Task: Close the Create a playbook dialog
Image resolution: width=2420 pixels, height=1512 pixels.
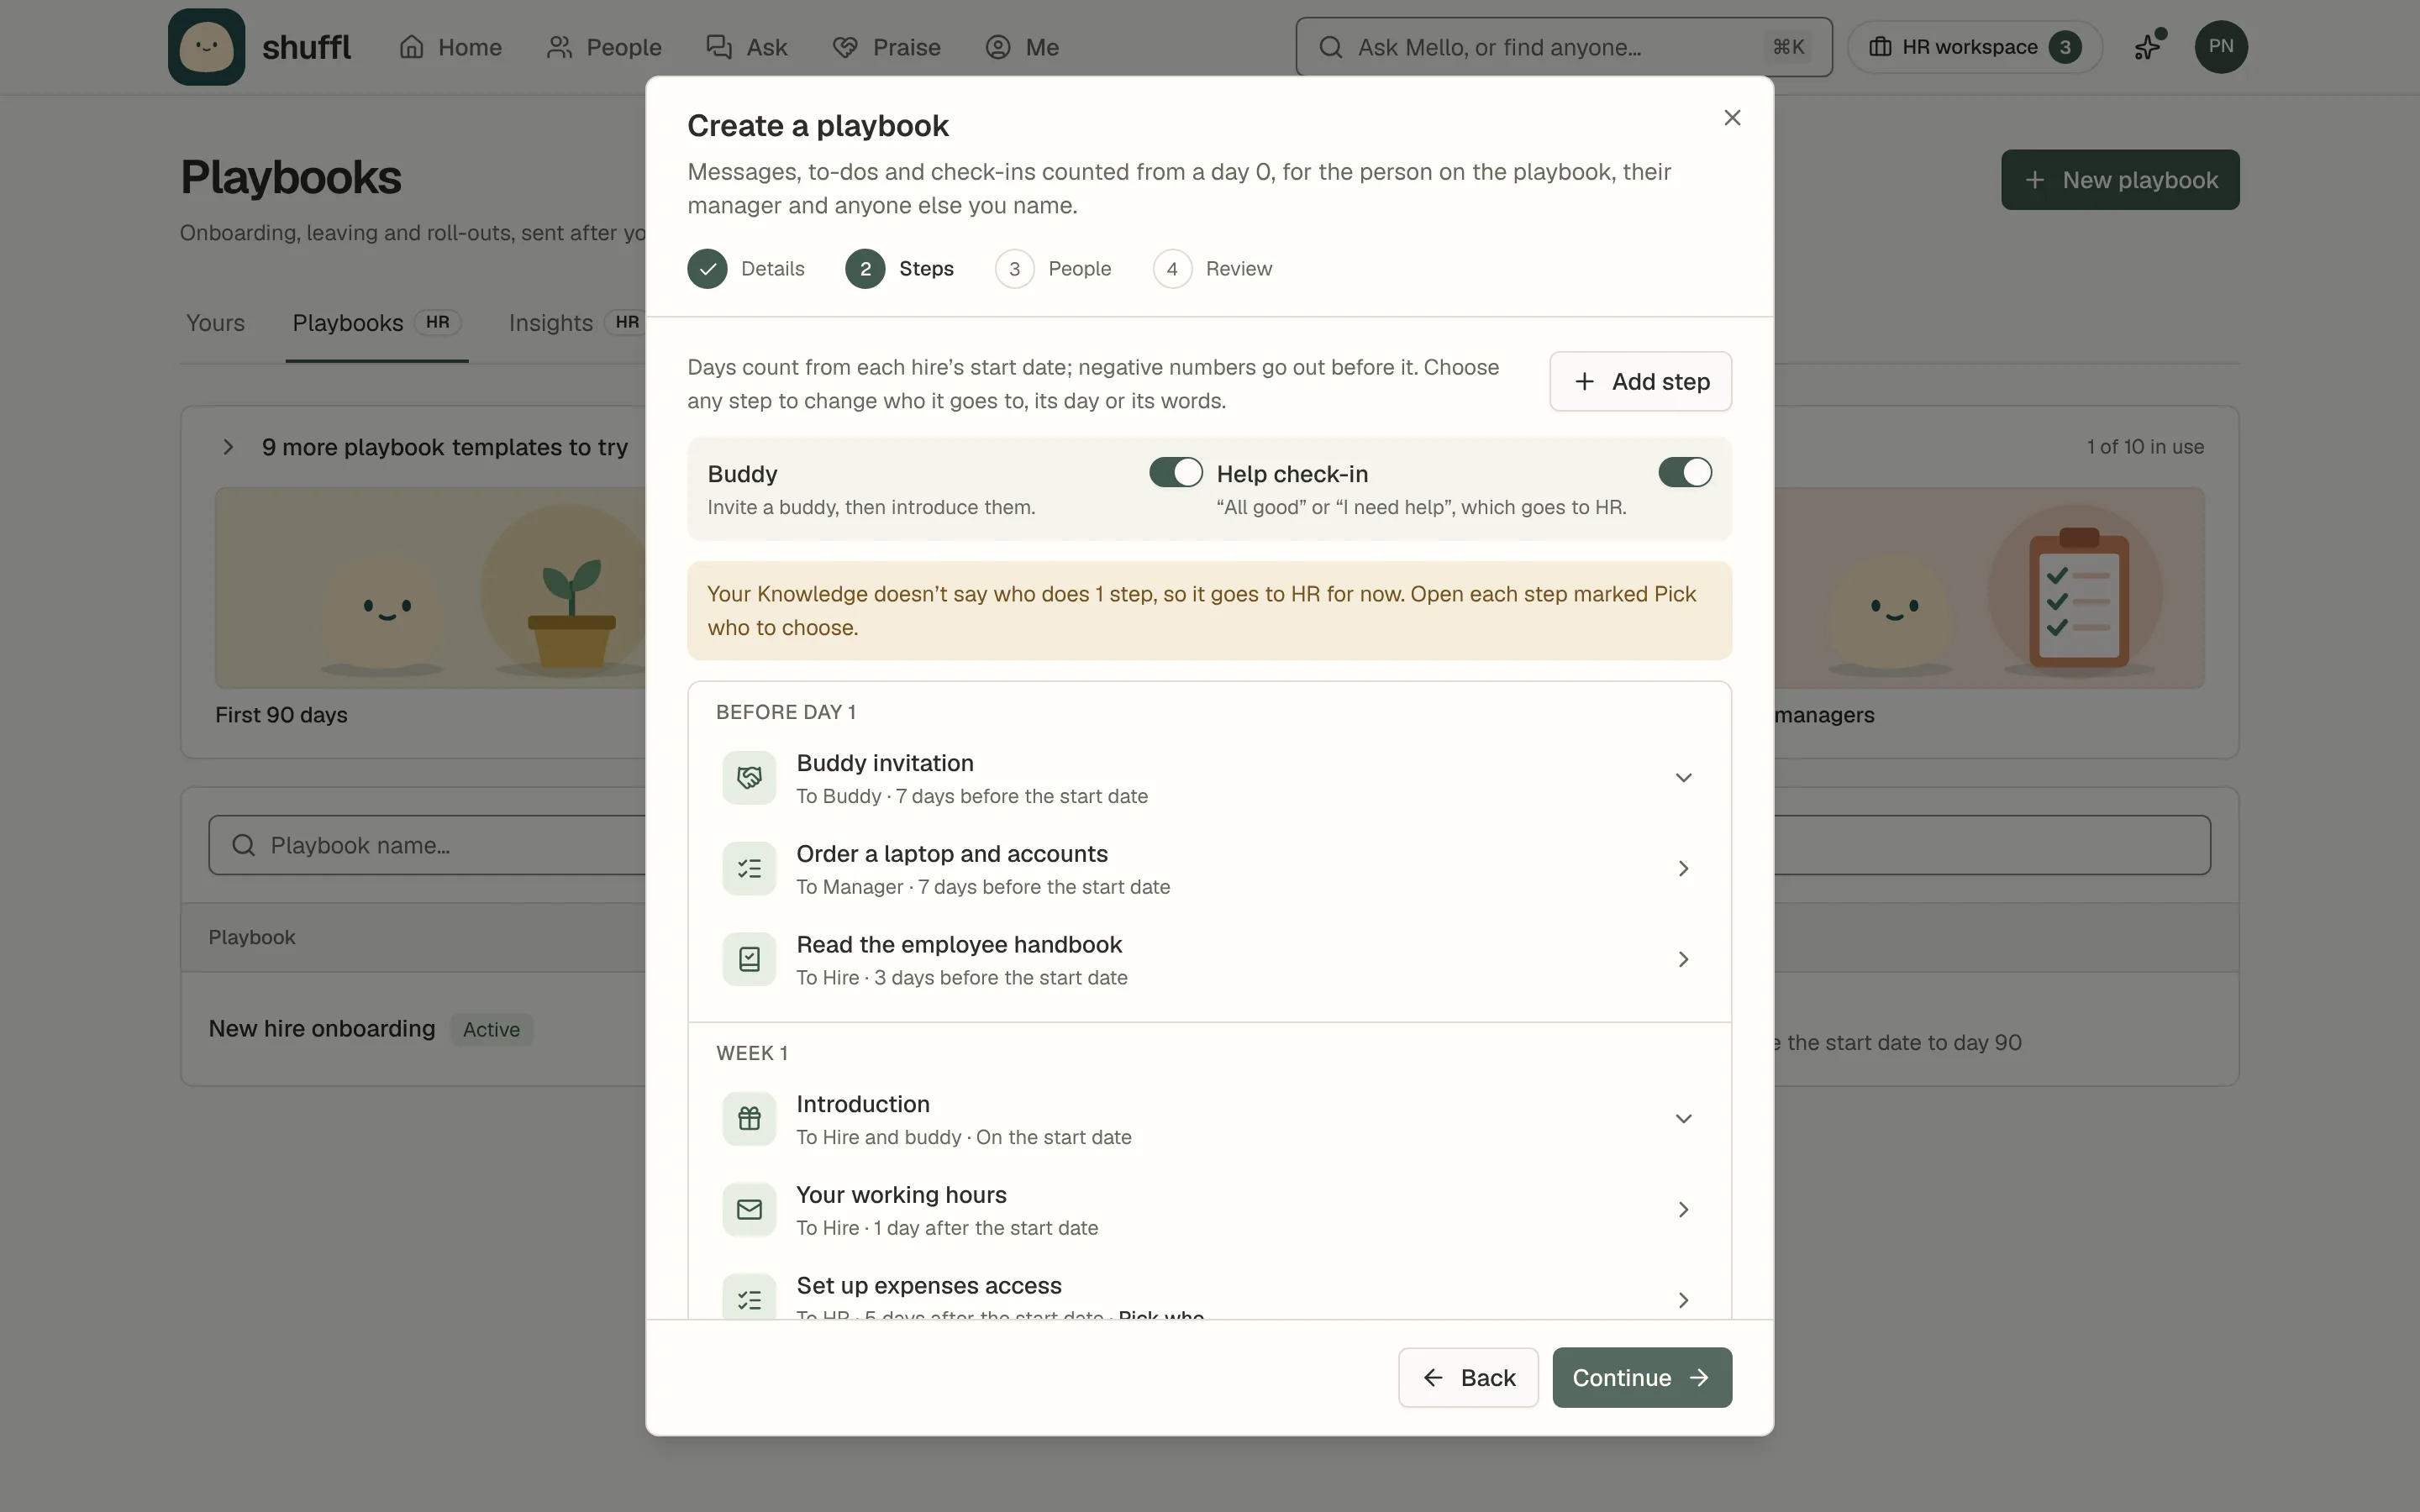Action: pos(1732,118)
